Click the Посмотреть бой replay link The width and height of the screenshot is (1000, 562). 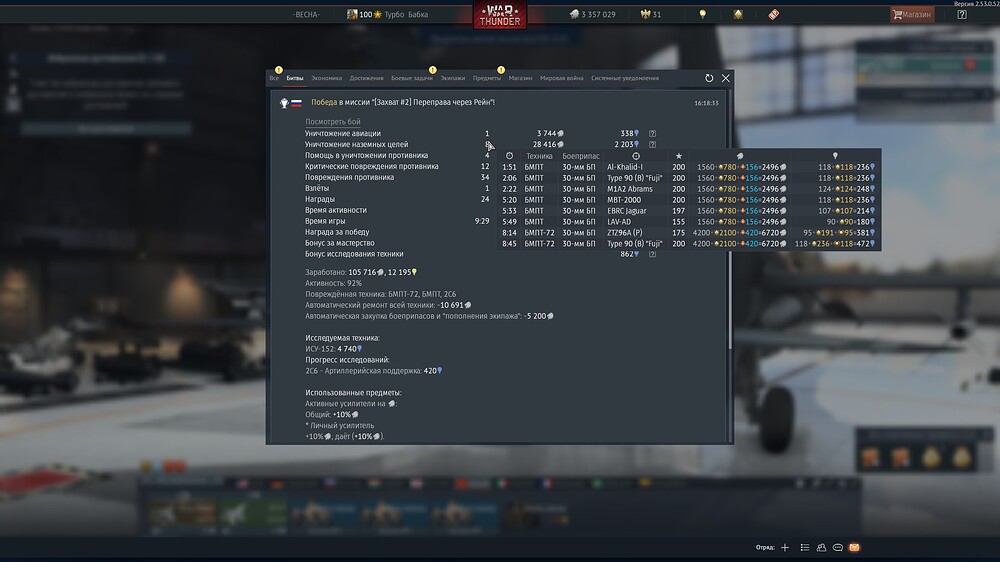click(x=332, y=122)
